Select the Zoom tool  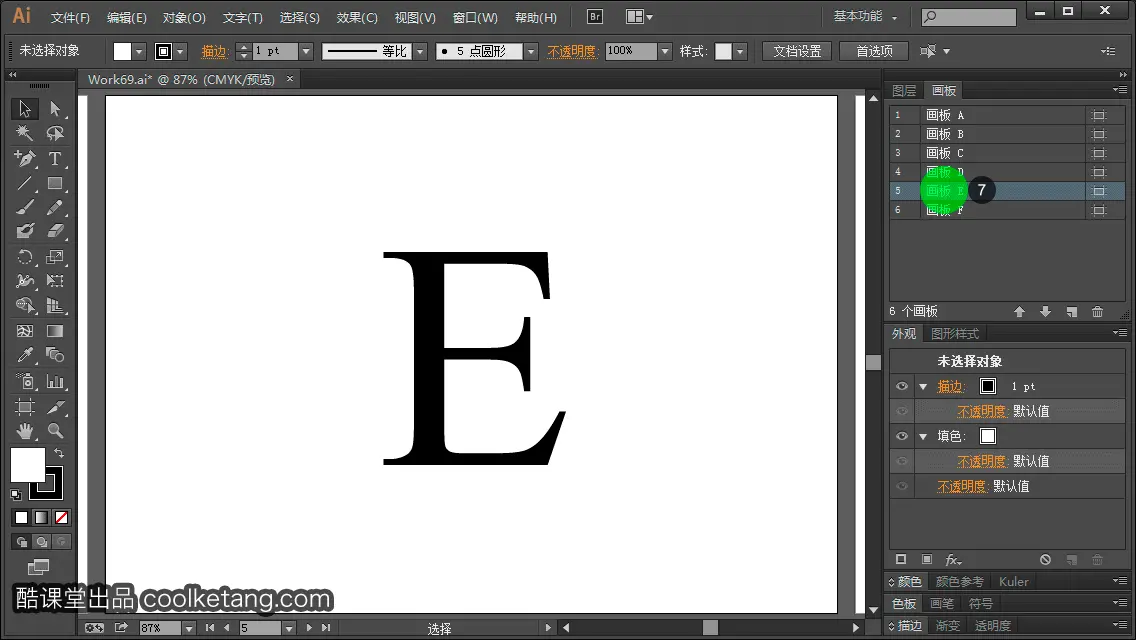point(55,431)
